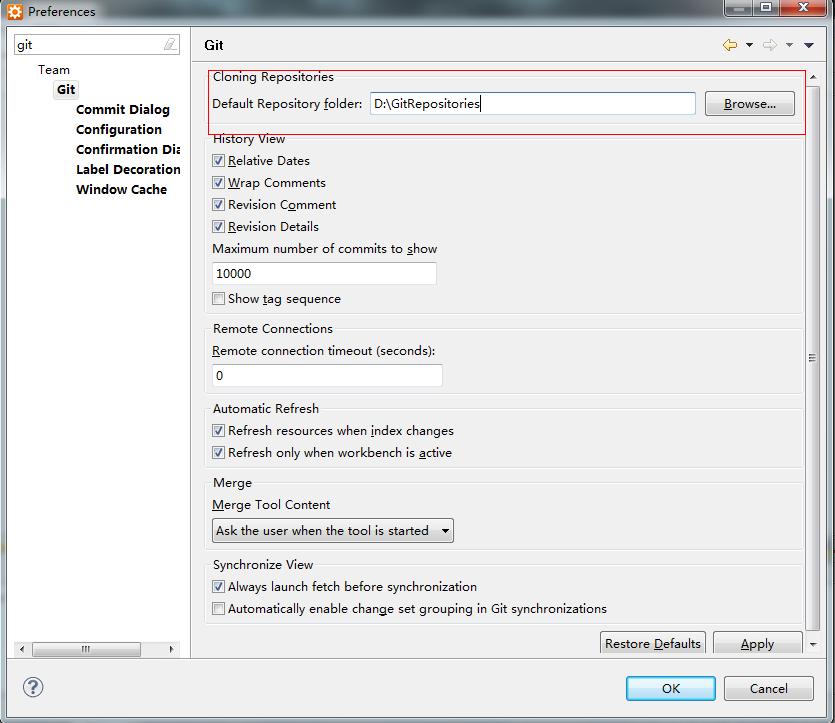This screenshot has height=723, width=835.
Task: Uncheck the Revision Details checkbox
Action: [x=218, y=226]
